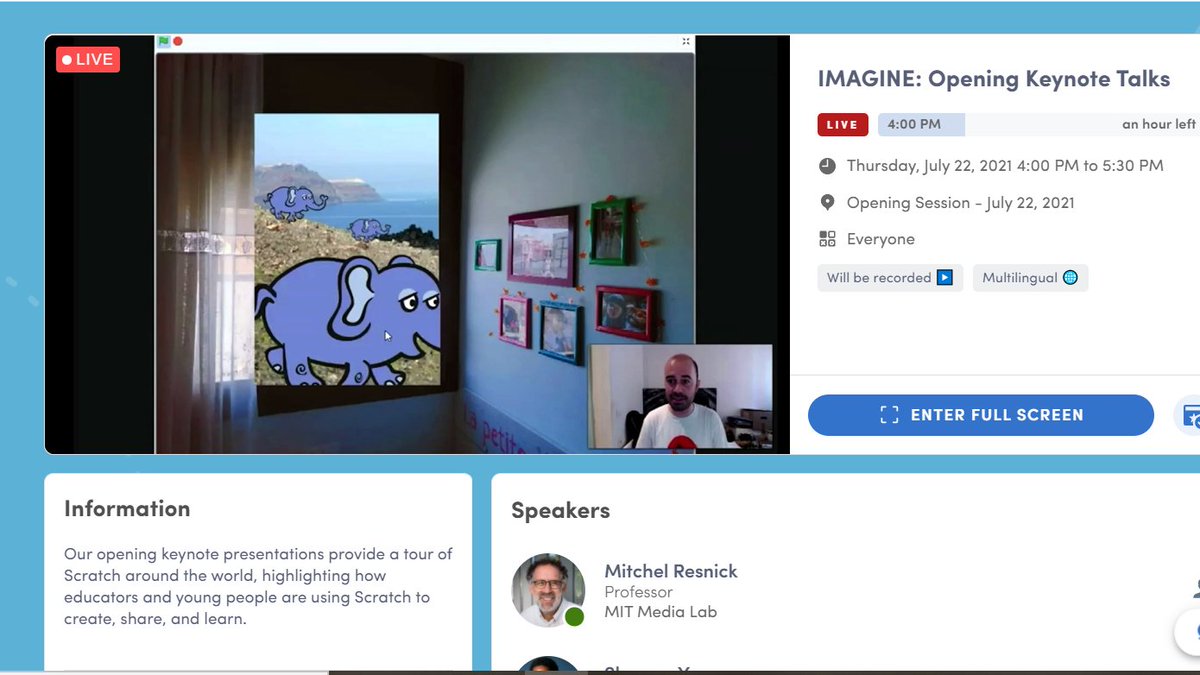The height and width of the screenshot is (675, 1200).
Task: Click the clock icon beside the date
Action: [827, 166]
